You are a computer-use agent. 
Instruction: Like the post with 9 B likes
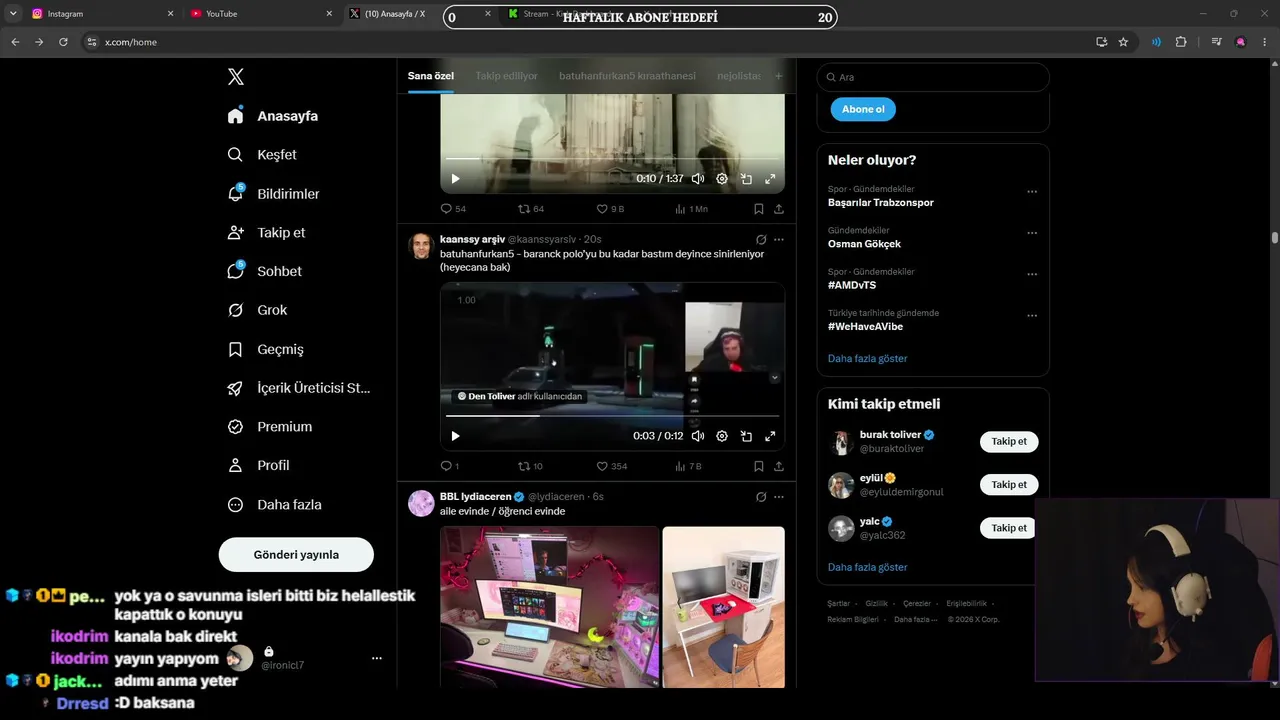[x=610, y=209]
